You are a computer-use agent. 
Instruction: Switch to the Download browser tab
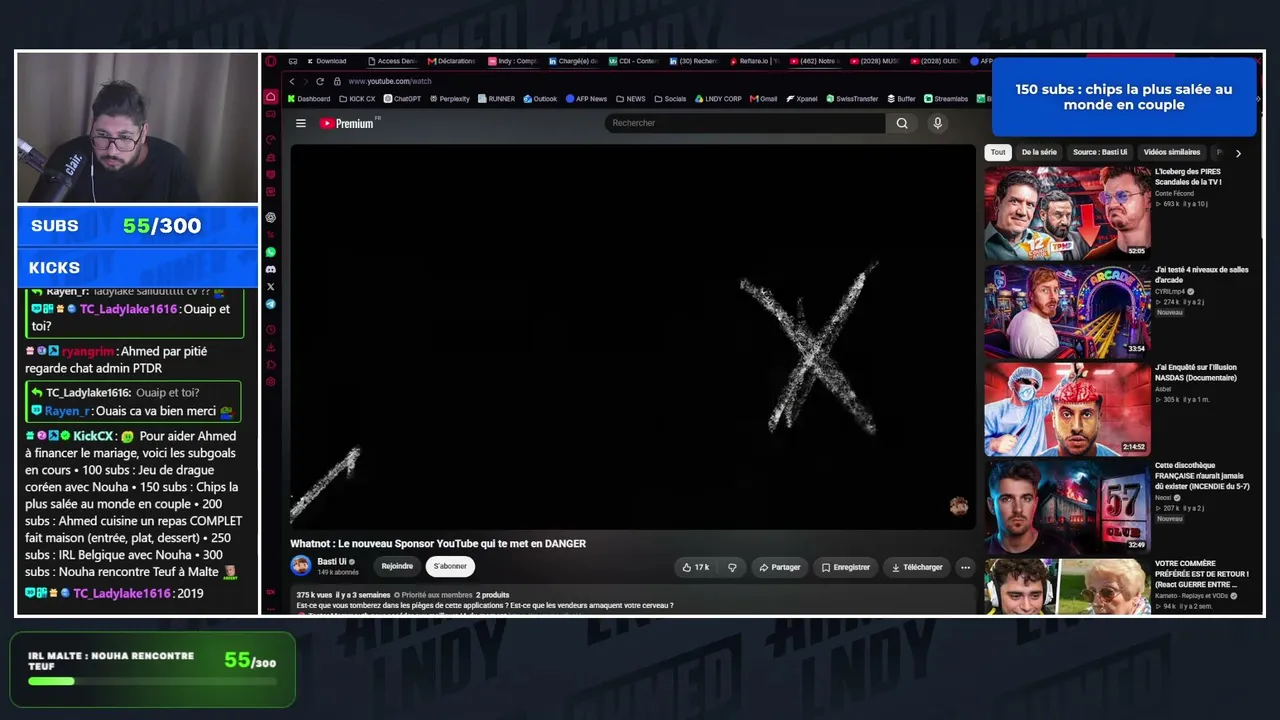point(326,61)
